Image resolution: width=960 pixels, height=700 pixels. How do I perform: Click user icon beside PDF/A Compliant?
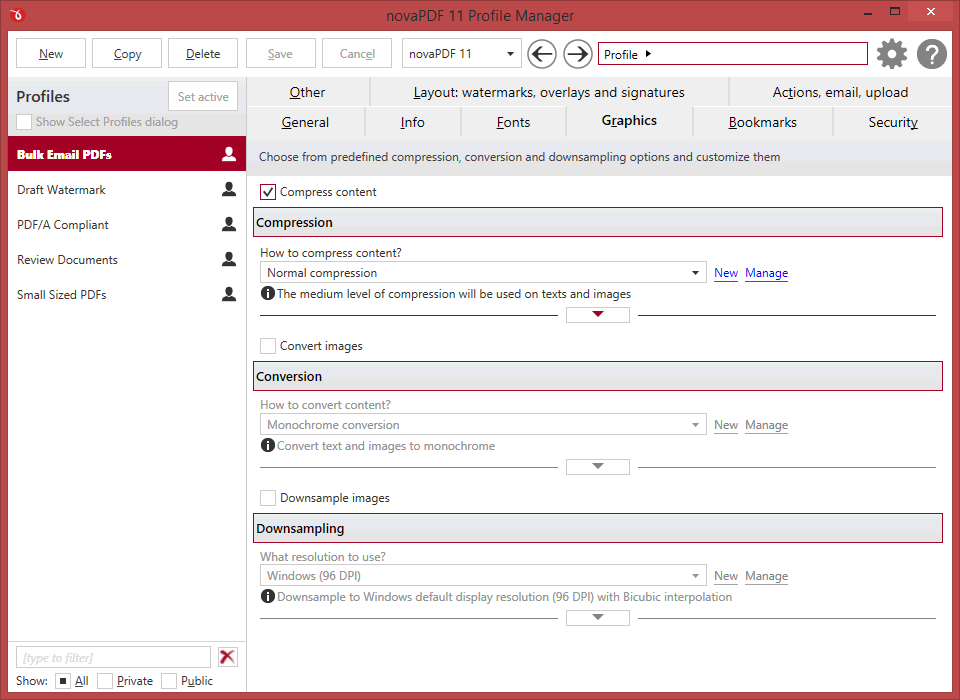[x=229, y=224]
